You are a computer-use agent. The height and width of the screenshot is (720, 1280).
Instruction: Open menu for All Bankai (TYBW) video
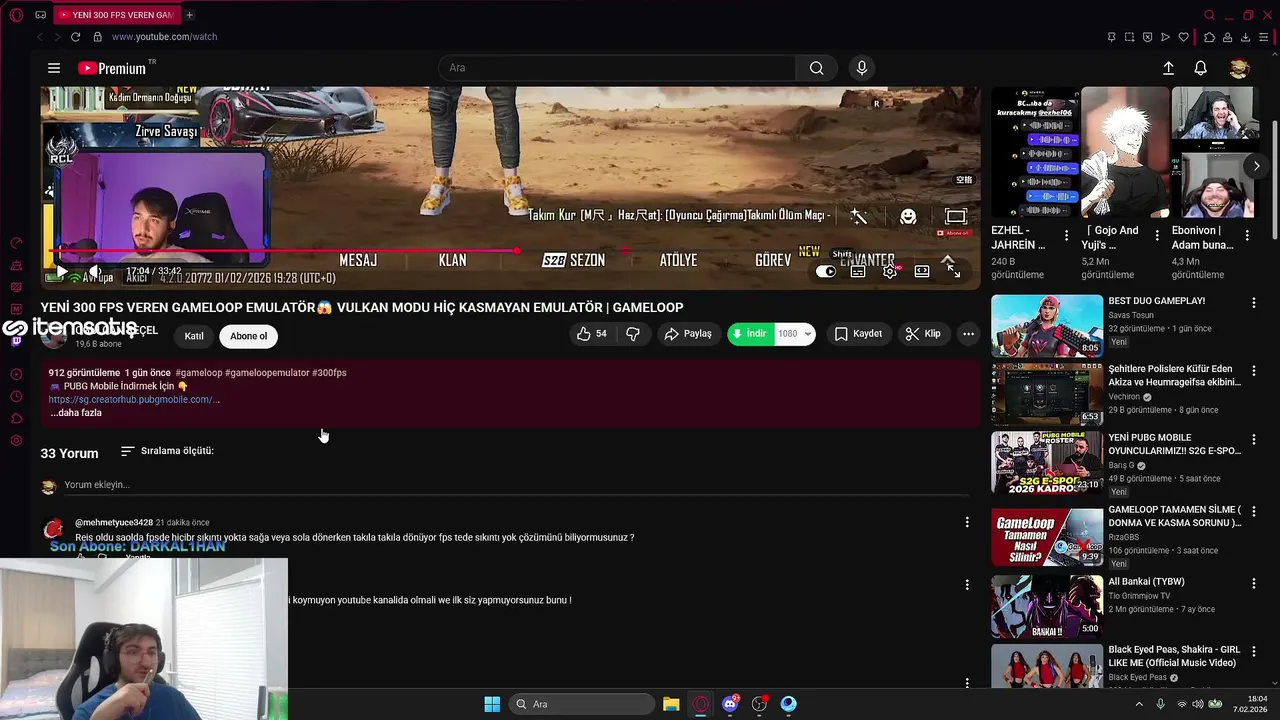pyautogui.click(x=1254, y=583)
